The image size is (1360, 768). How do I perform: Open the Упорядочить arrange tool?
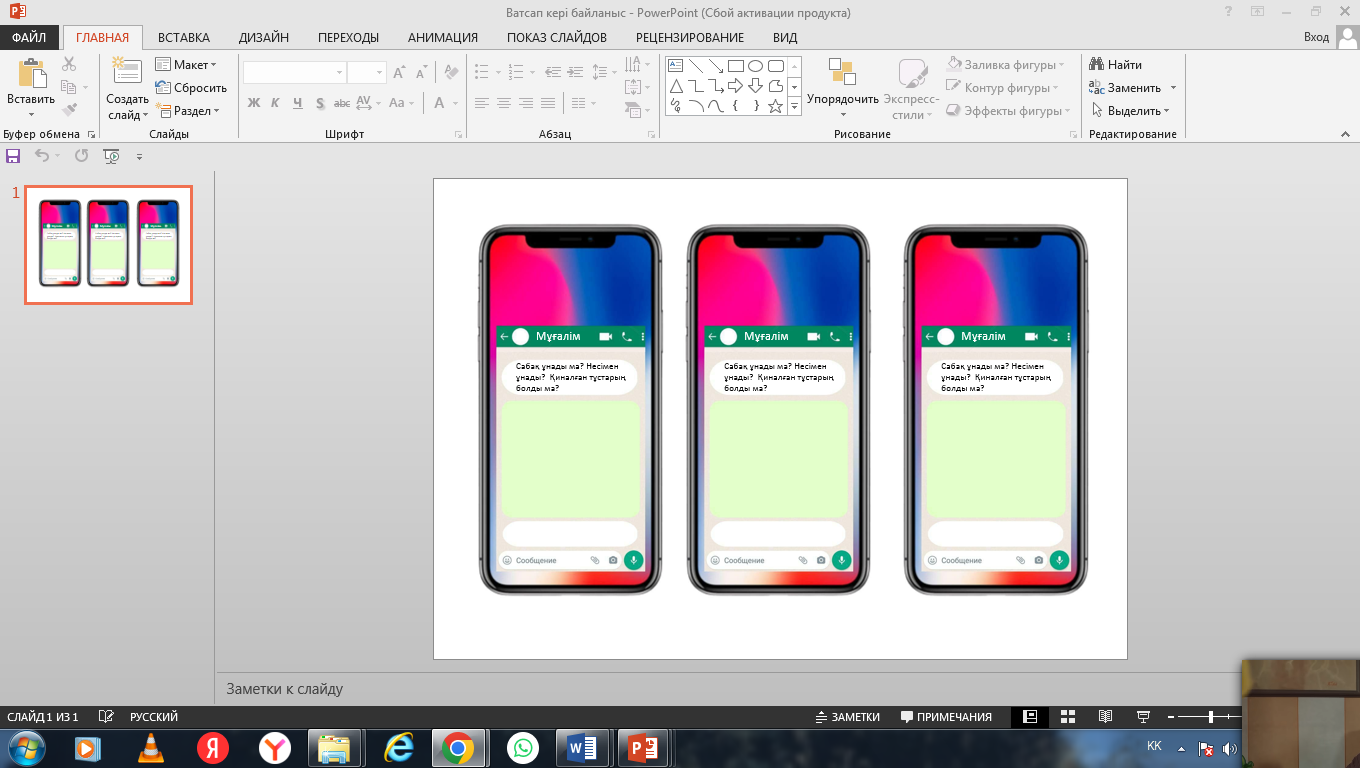point(842,85)
